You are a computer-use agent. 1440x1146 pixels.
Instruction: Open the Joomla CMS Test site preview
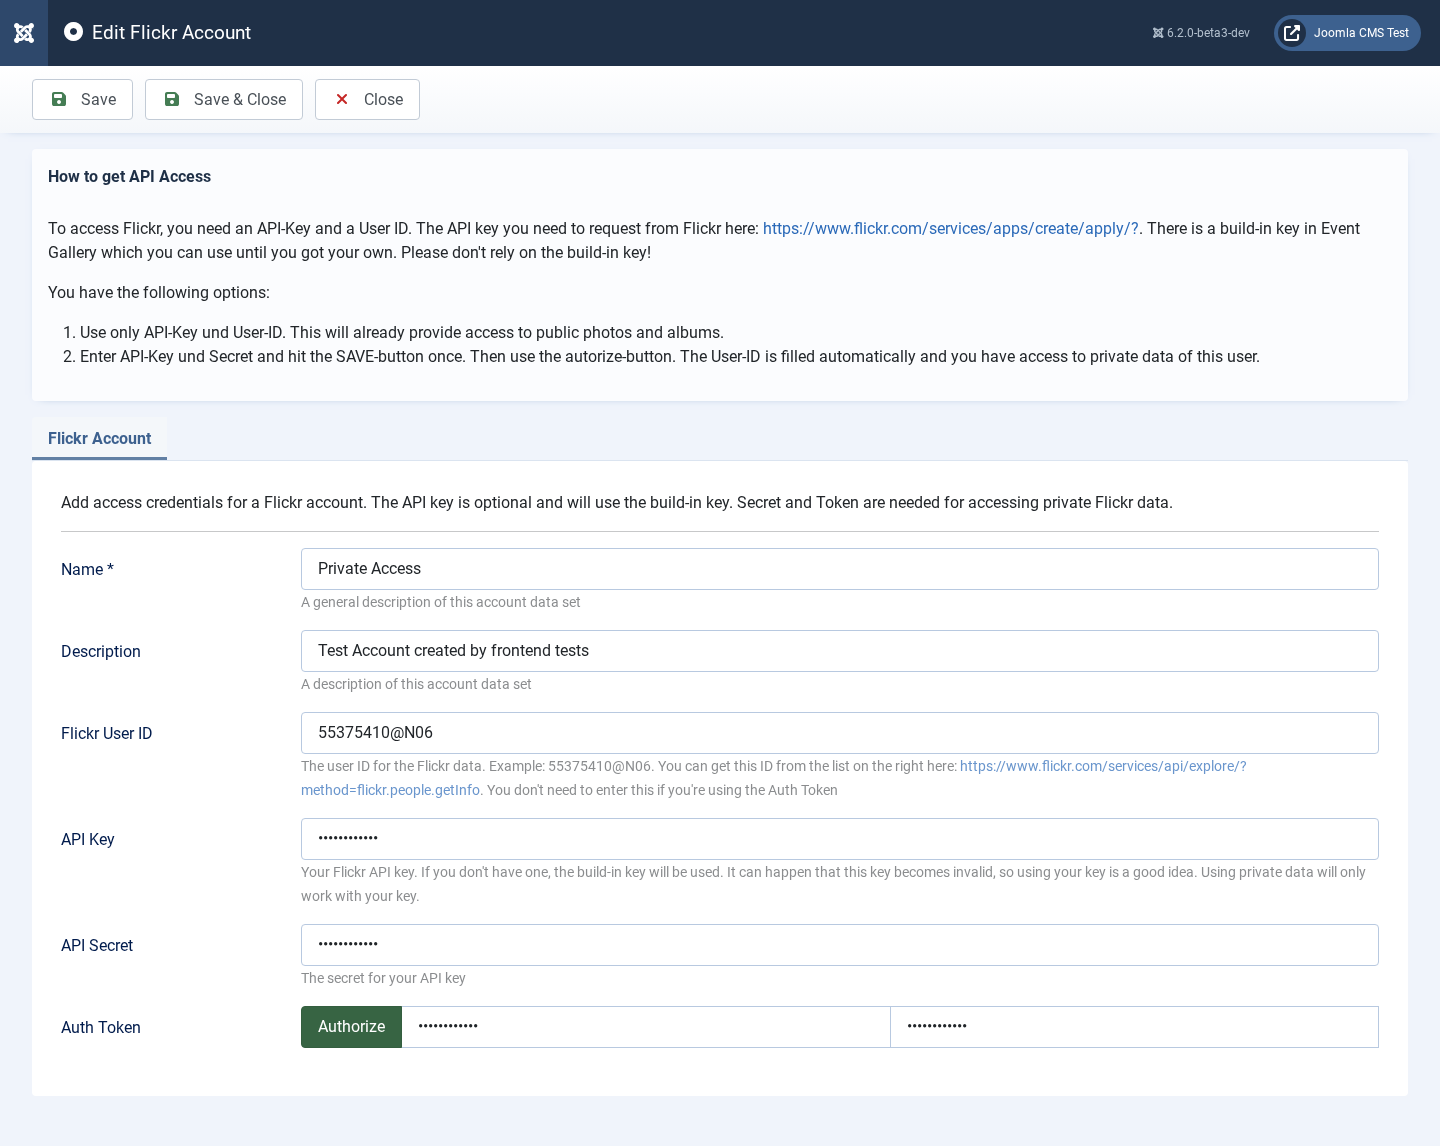click(1347, 33)
